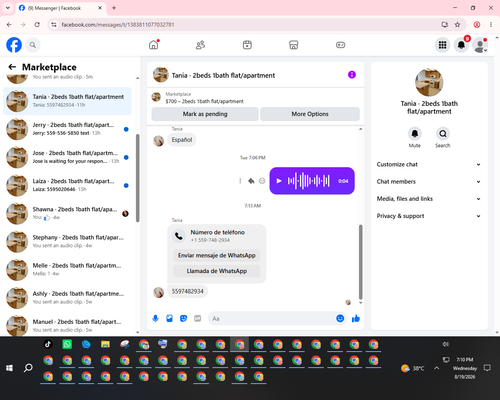Open the Facebook search icon

pyautogui.click(x=33, y=45)
